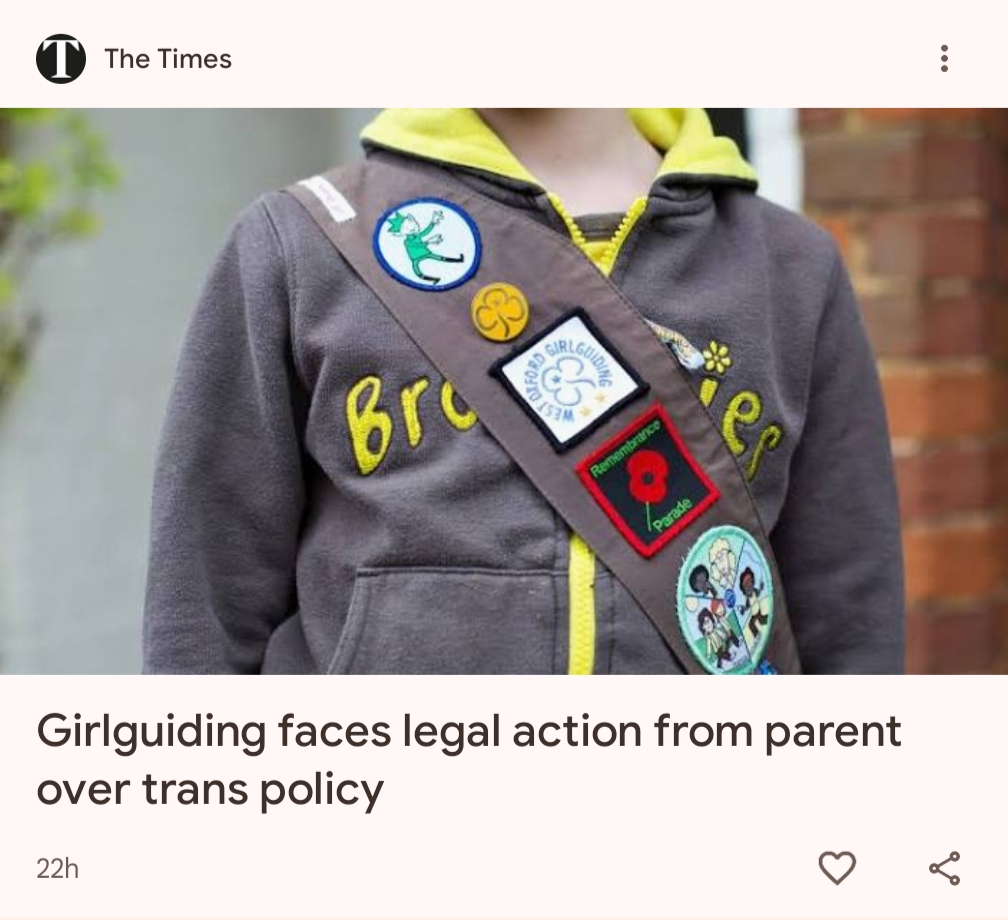Click the Remembrance Parade poppy badge
The image size is (1008, 920).
point(647,481)
